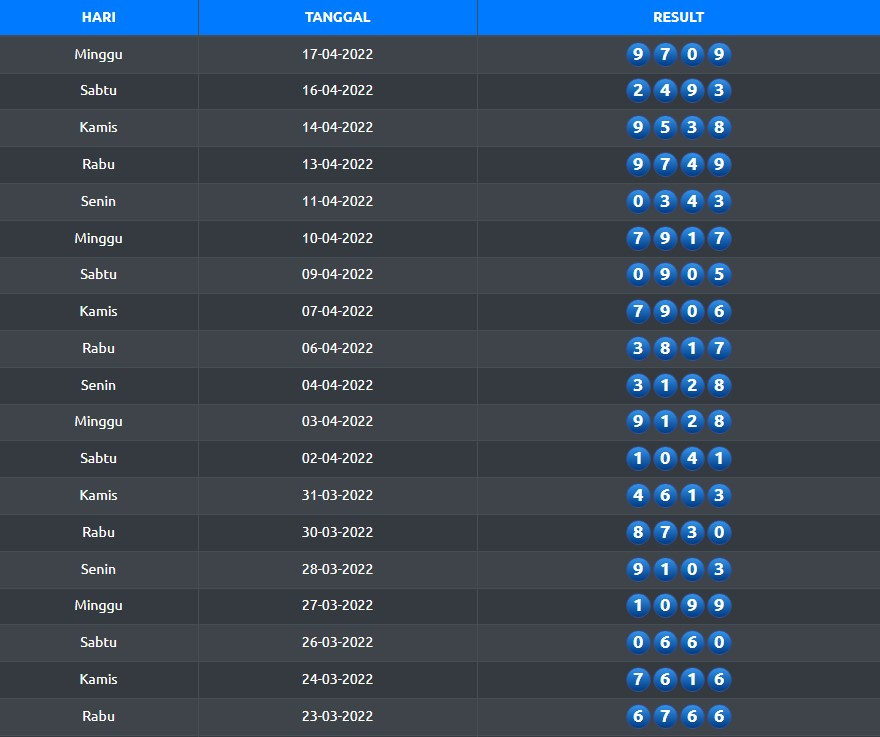Select the date 09-04-2022

(x=337, y=274)
